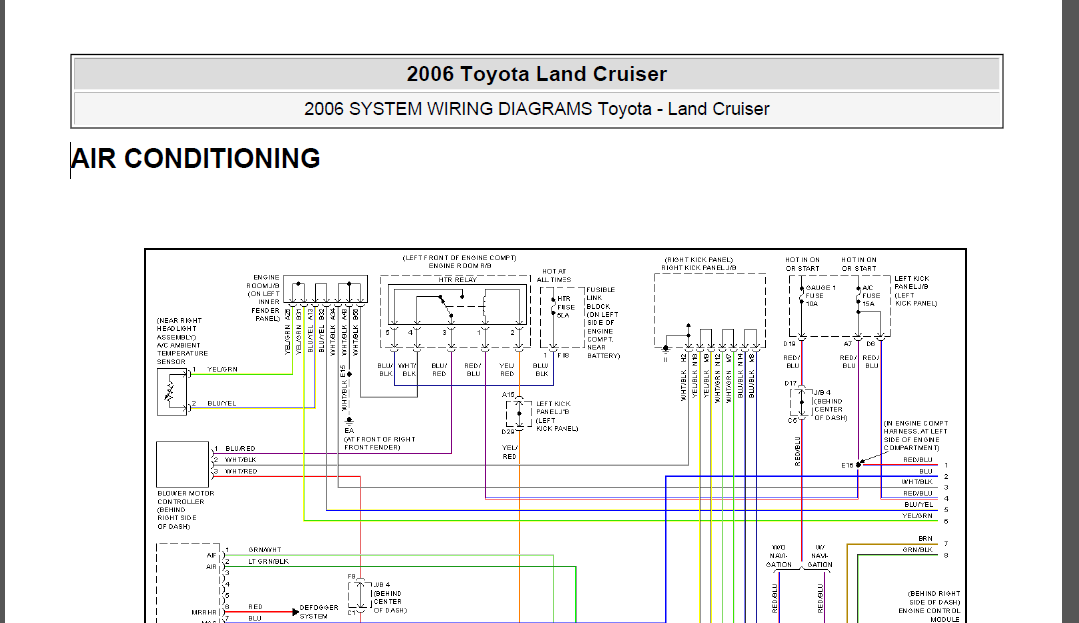The image size is (1079, 623).
Task: Click HTR relay terminal 5 number
Action: [387, 332]
